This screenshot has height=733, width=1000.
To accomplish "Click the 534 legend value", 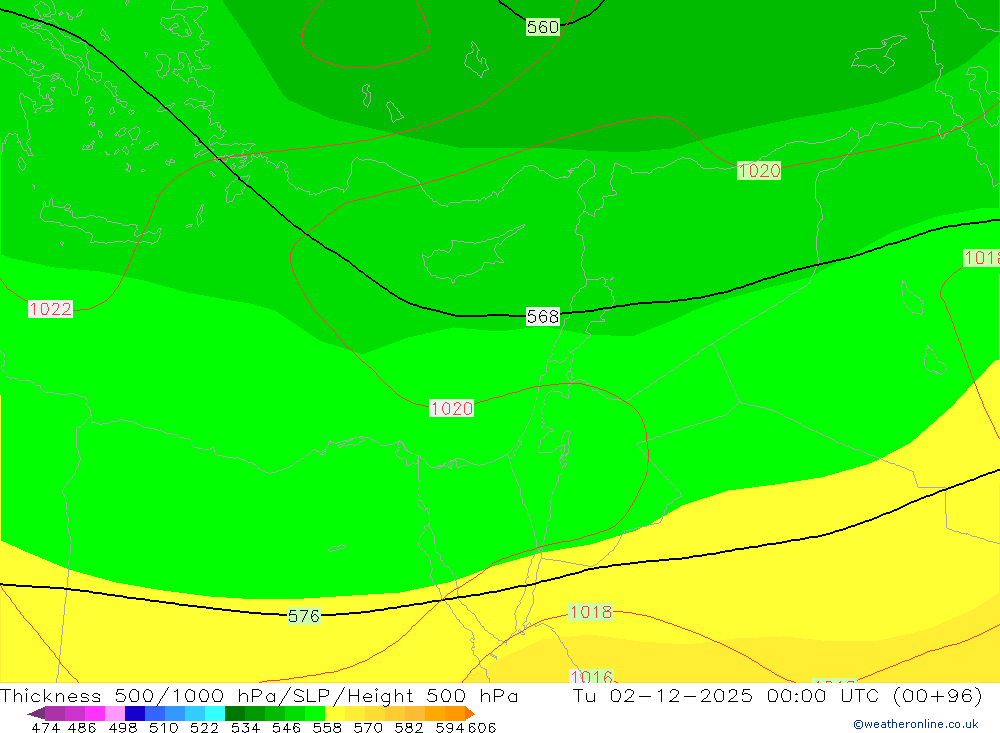I will tap(245, 728).
